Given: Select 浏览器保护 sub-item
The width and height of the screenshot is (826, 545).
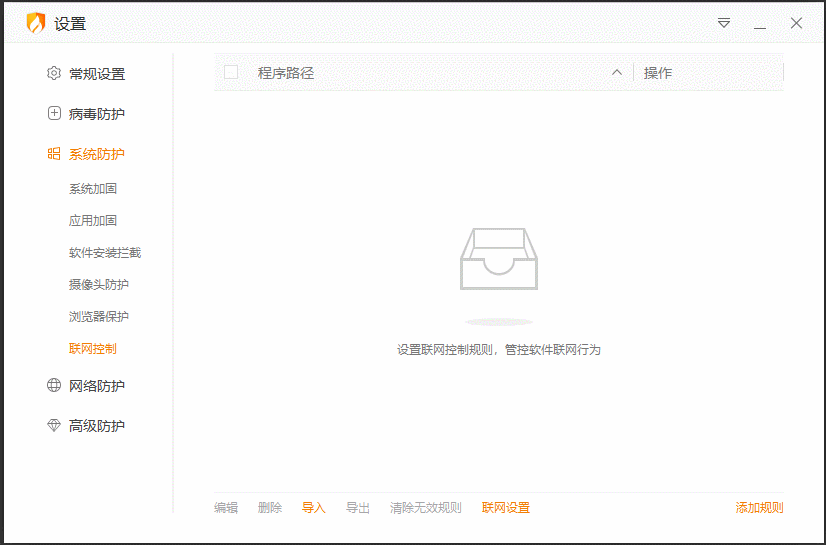Looking at the screenshot, I should [x=99, y=316].
